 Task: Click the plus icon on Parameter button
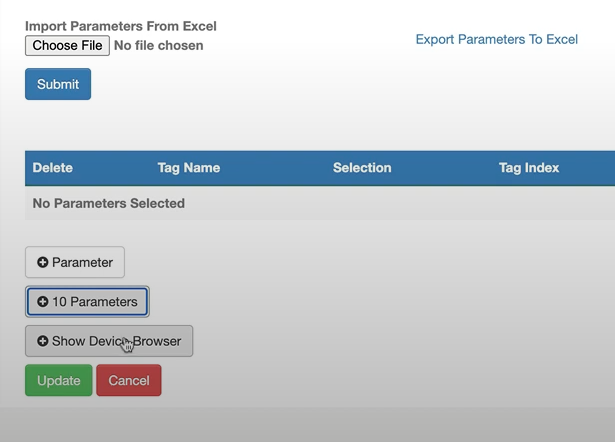click(42, 262)
